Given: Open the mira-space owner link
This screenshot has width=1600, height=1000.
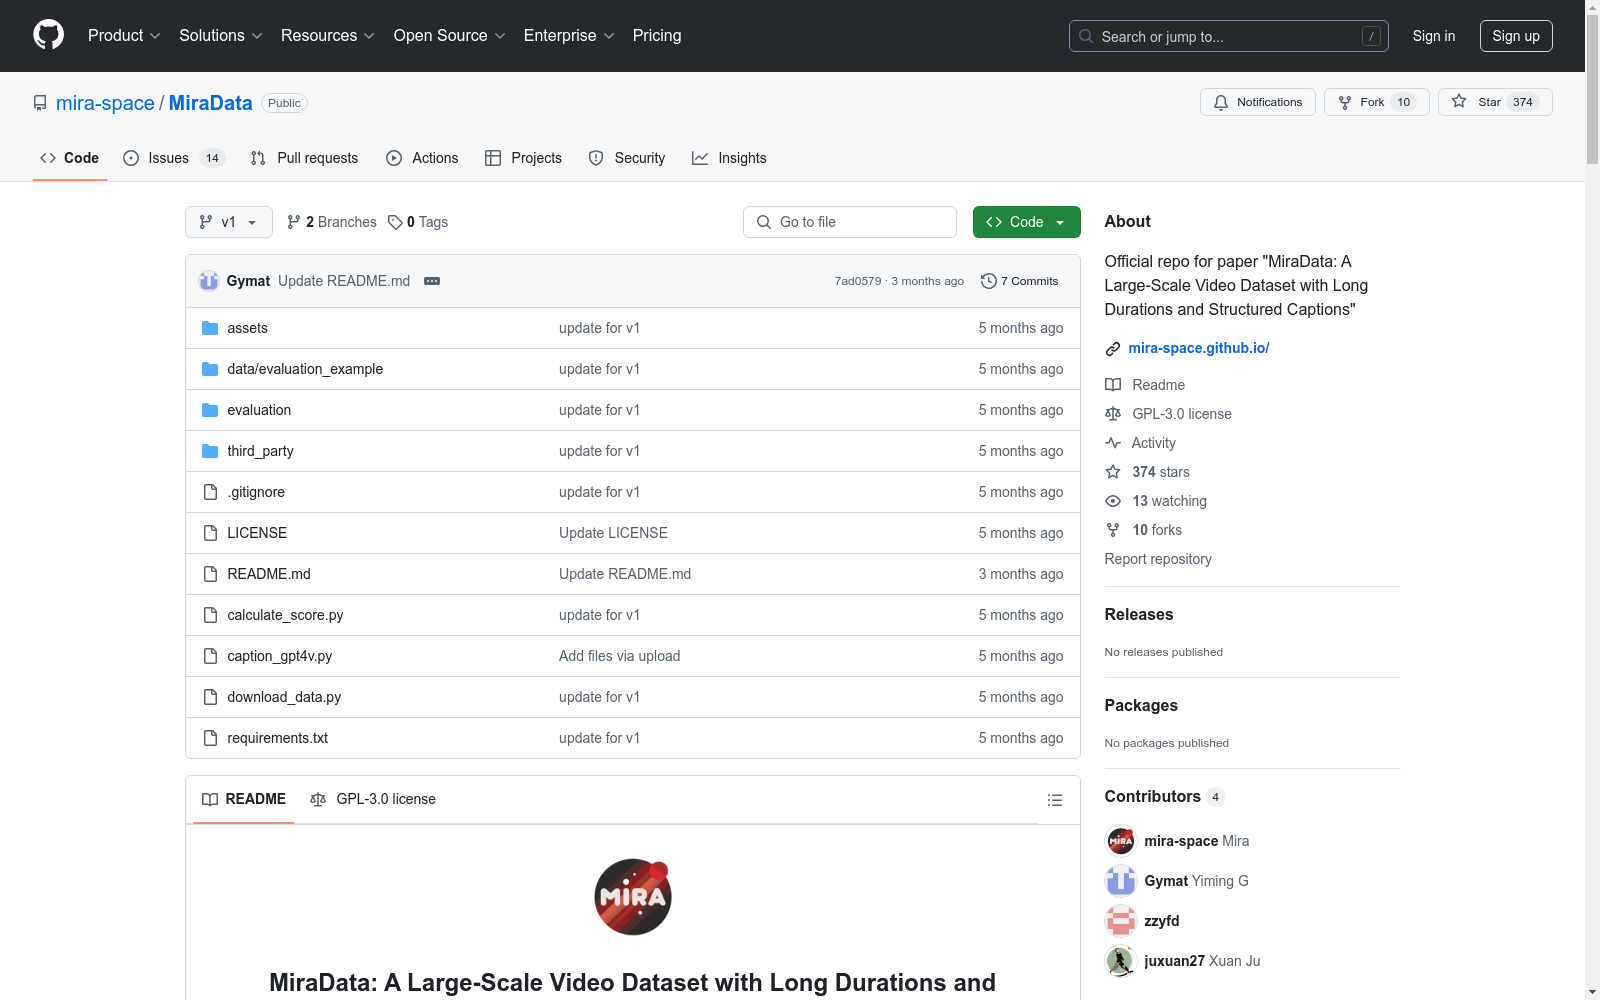Looking at the screenshot, I should (x=105, y=103).
